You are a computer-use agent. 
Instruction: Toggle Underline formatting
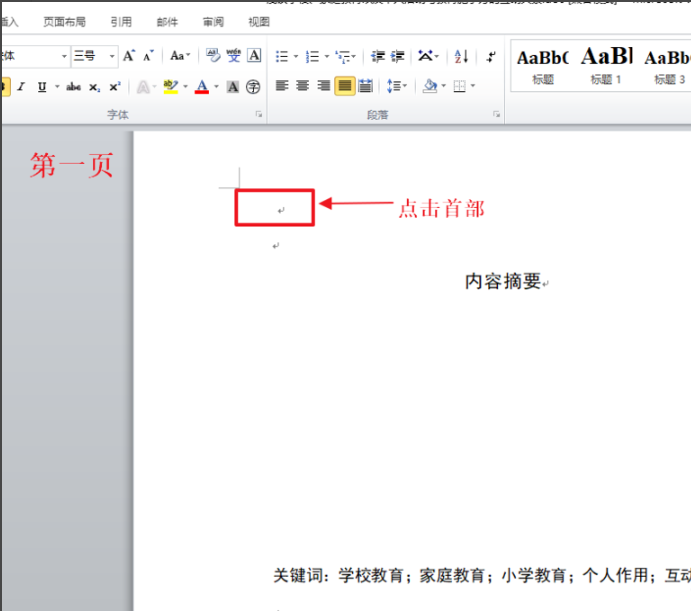[x=42, y=87]
